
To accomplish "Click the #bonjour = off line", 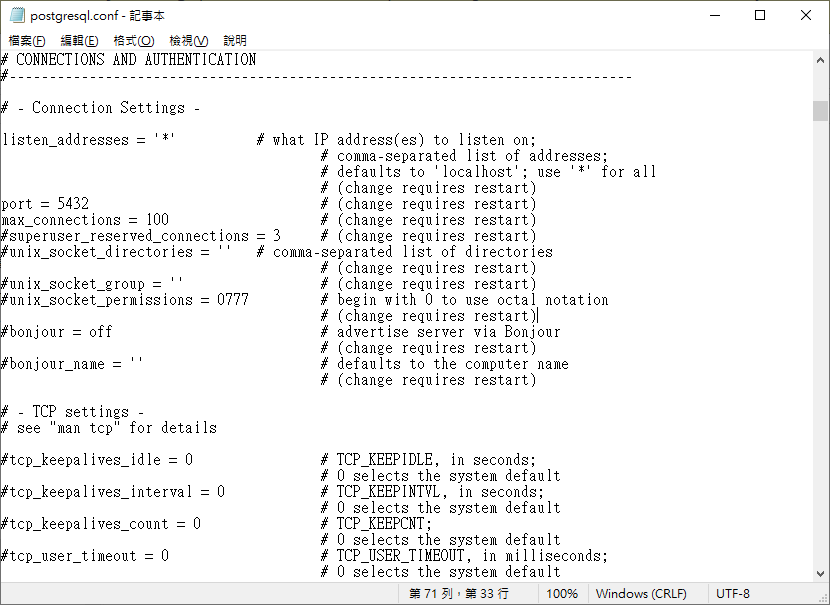I will coord(57,332).
